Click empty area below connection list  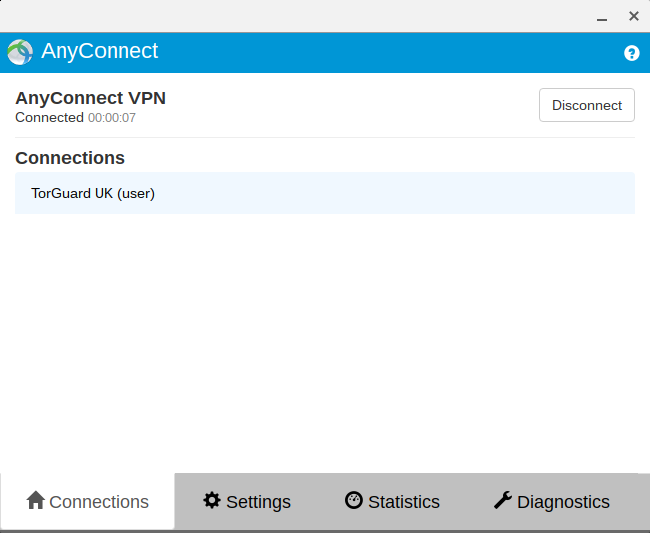[x=325, y=340]
